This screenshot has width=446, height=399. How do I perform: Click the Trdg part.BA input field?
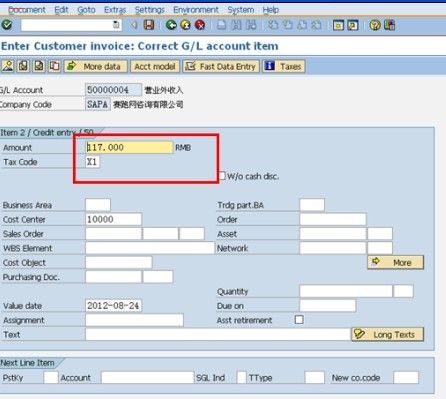pyautogui.click(x=312, y=205)
